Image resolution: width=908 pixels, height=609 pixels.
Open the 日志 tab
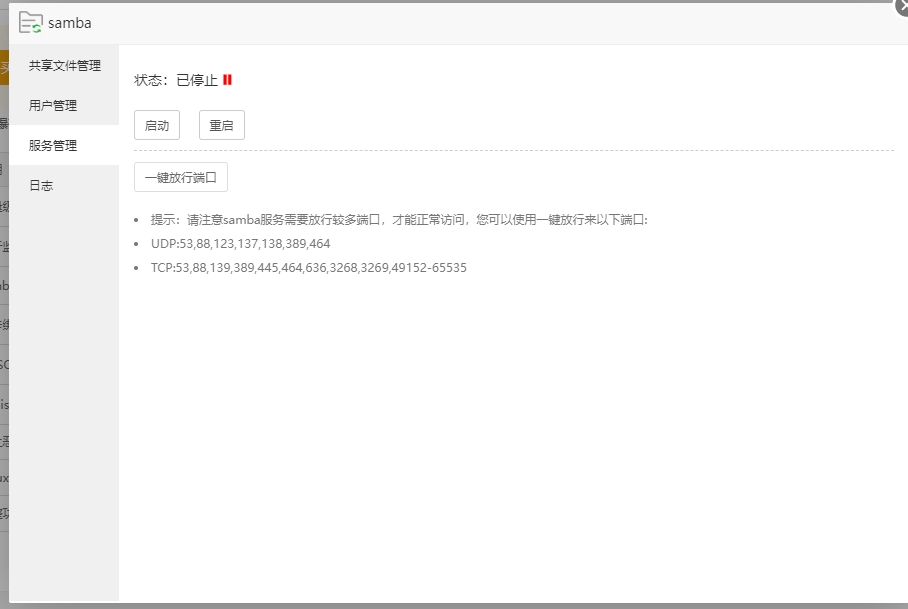(64, 185)
